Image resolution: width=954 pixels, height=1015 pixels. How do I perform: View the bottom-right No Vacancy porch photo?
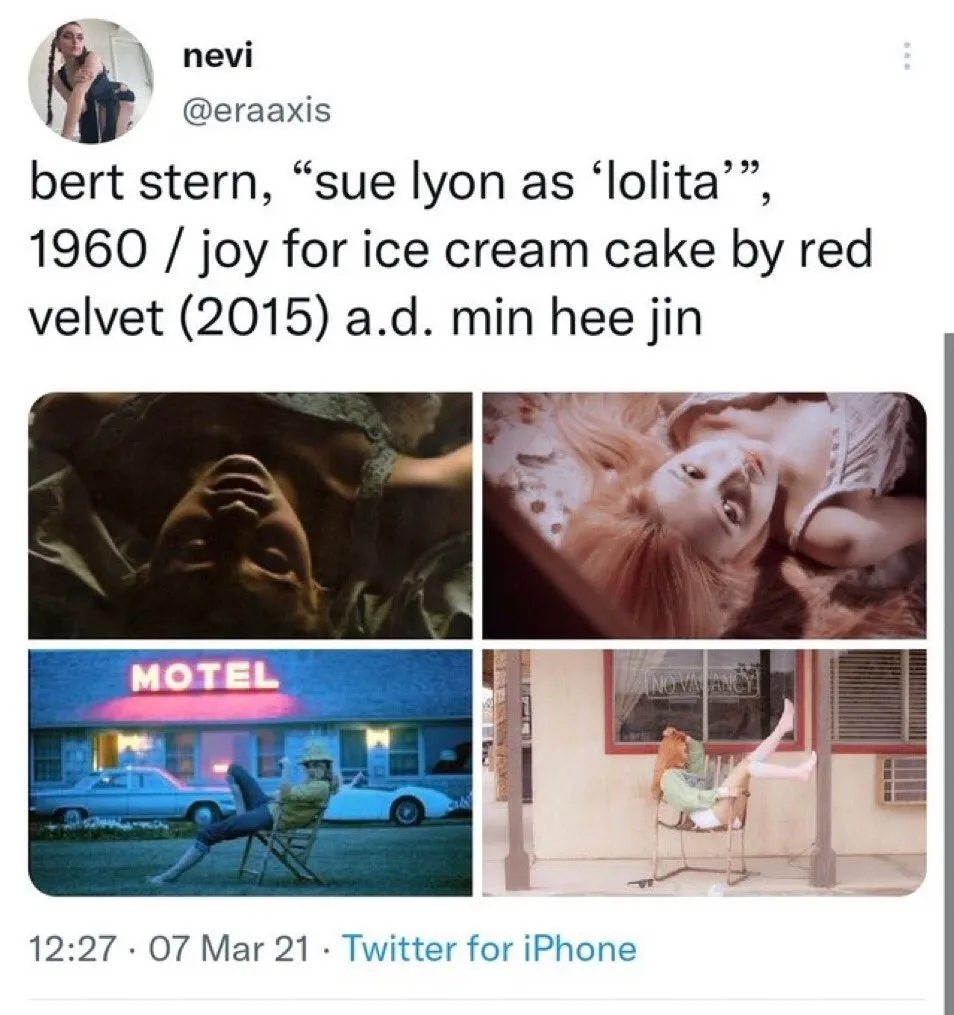click(x=704, y=772)
